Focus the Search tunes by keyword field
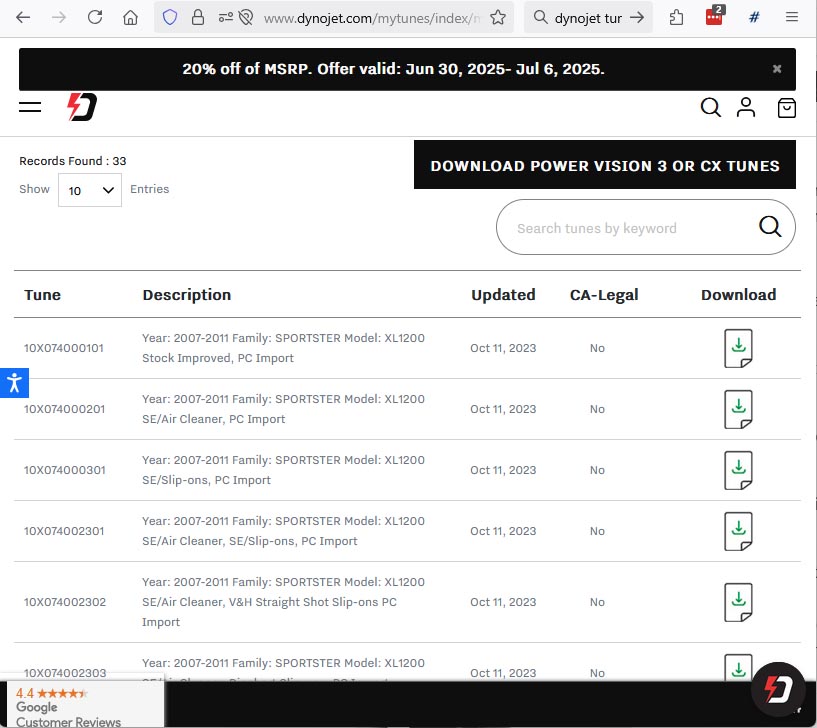Screen dimensions: 817x728 [625, 228]
